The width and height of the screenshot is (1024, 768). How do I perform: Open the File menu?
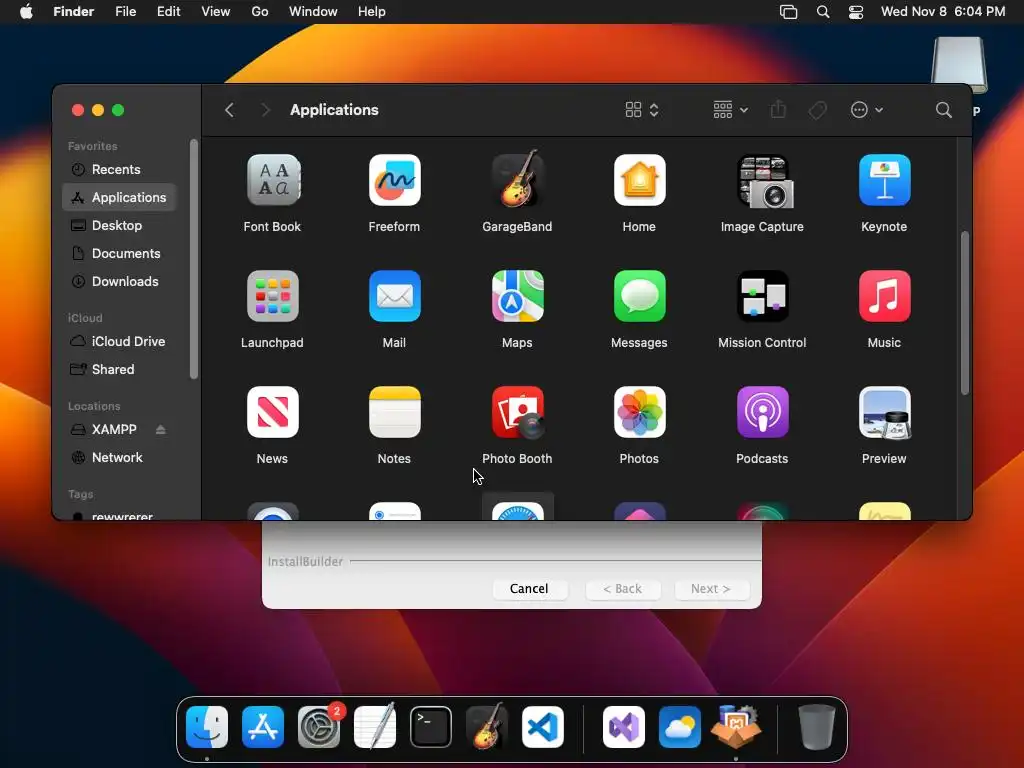[x=125, y=12]
